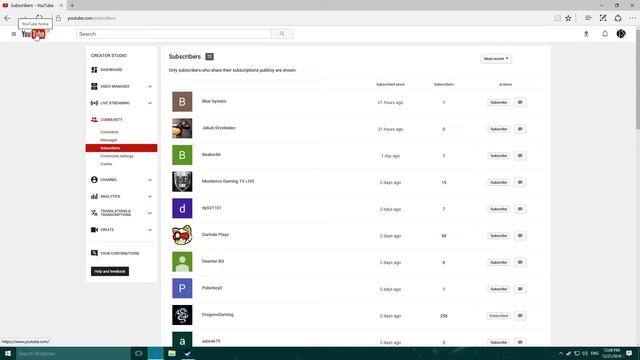Screen dimensions: 640x360
Task: Click the web note pen icon
Action: click(x=603, y=18)
